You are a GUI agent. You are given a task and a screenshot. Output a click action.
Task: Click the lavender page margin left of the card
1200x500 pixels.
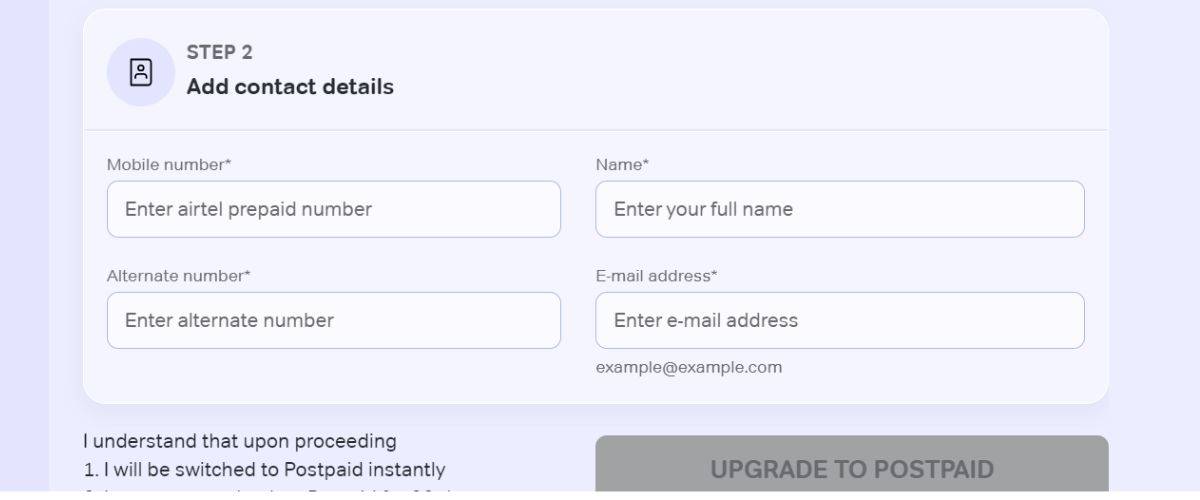24,250
